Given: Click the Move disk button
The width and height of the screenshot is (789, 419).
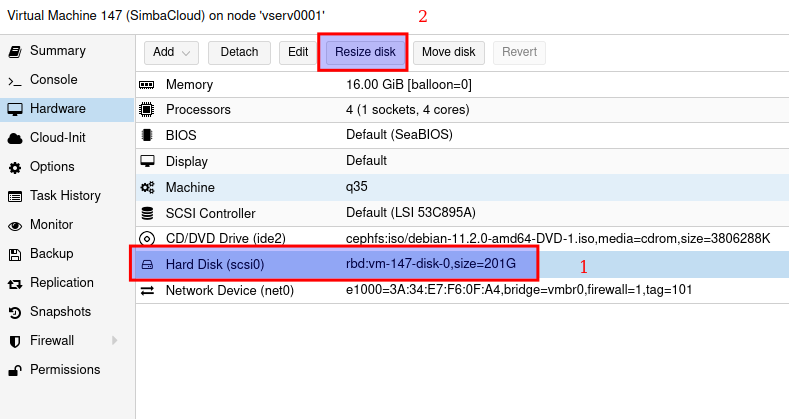Looking at the screenshot, I should tap(450, 52).
